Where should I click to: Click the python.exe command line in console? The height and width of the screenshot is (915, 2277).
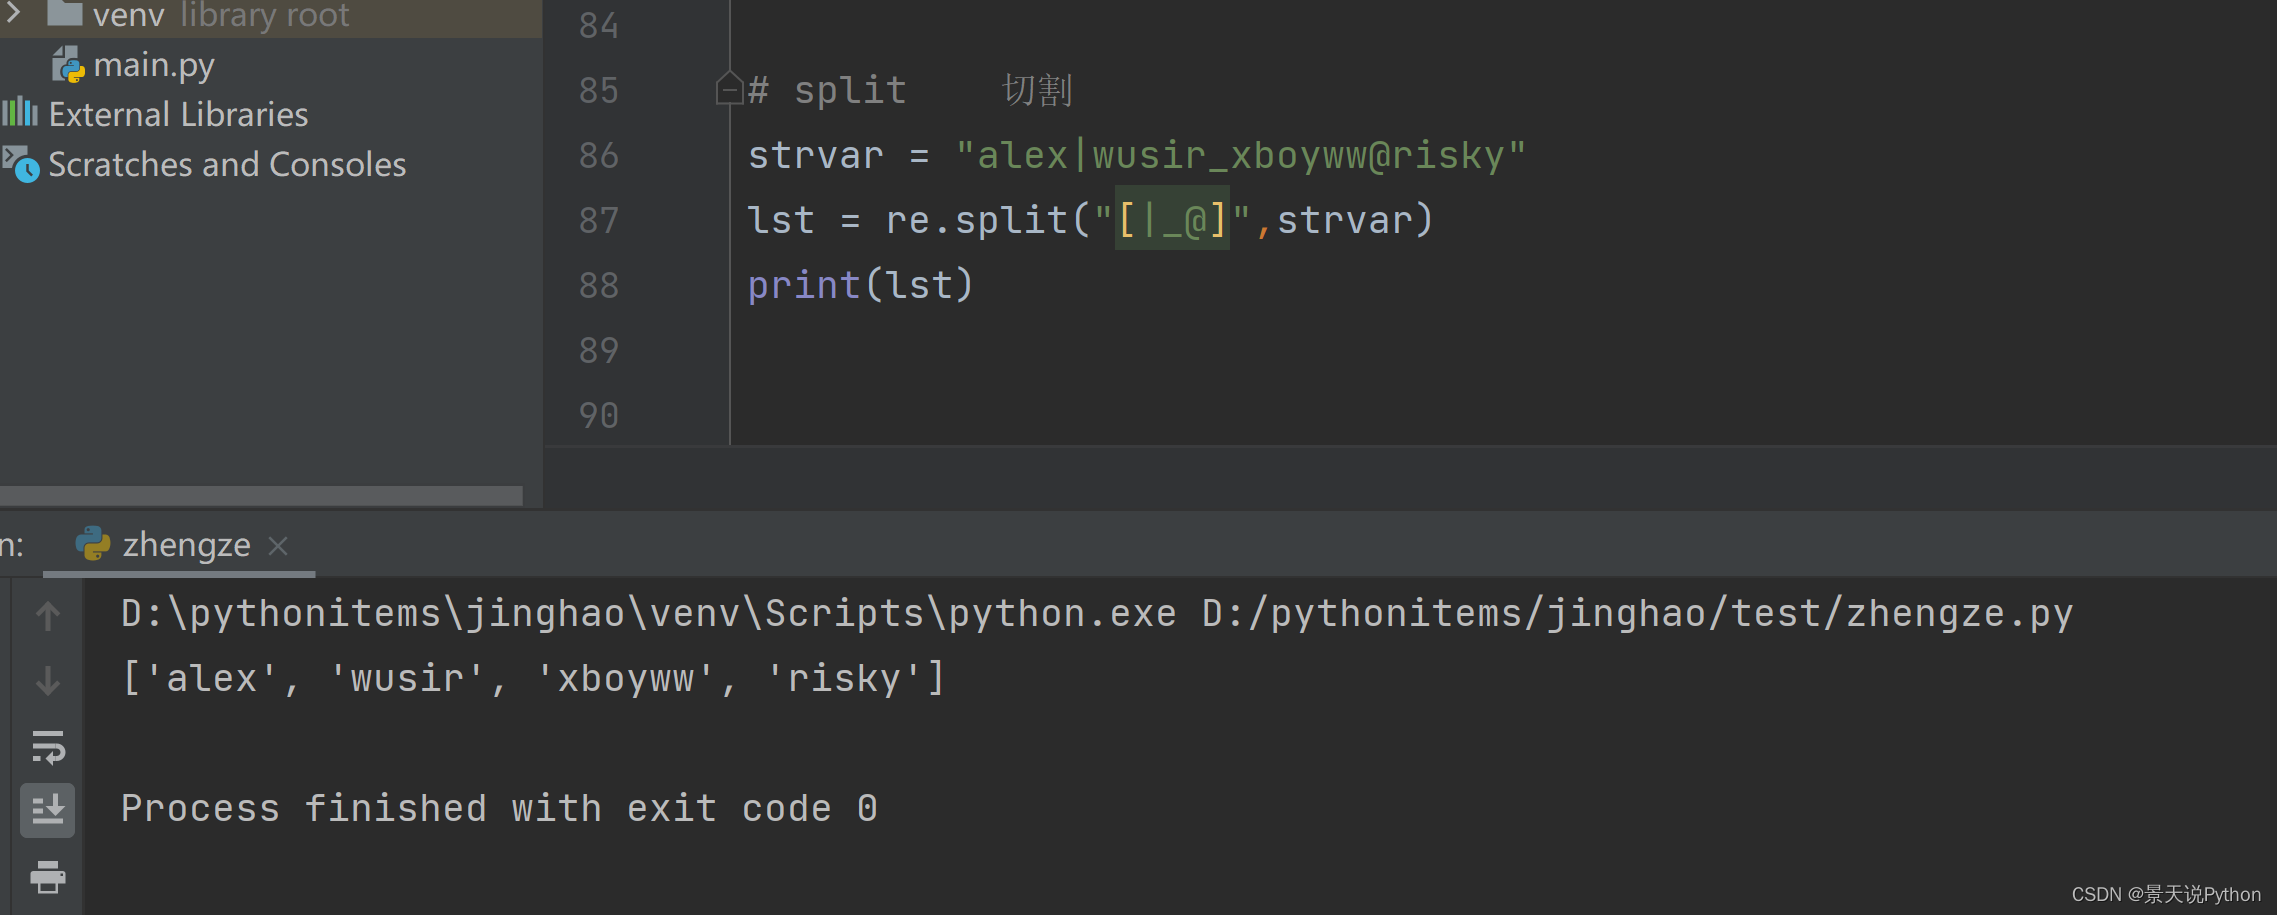click(1097, 614)
